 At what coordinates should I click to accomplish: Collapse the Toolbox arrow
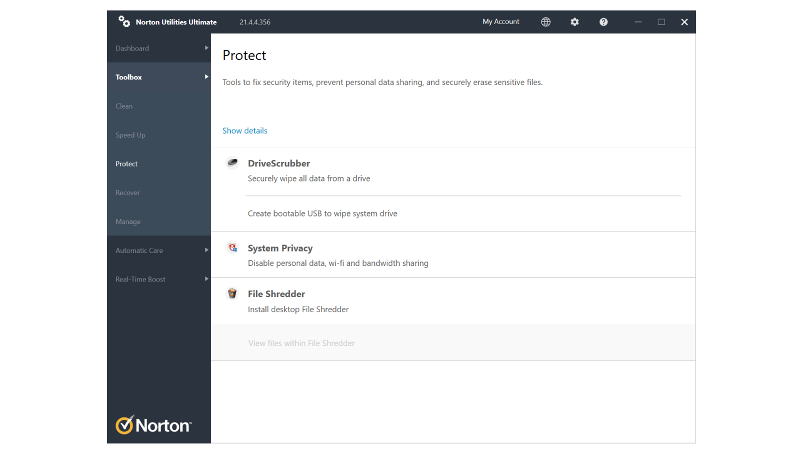(x=206, y=77)
